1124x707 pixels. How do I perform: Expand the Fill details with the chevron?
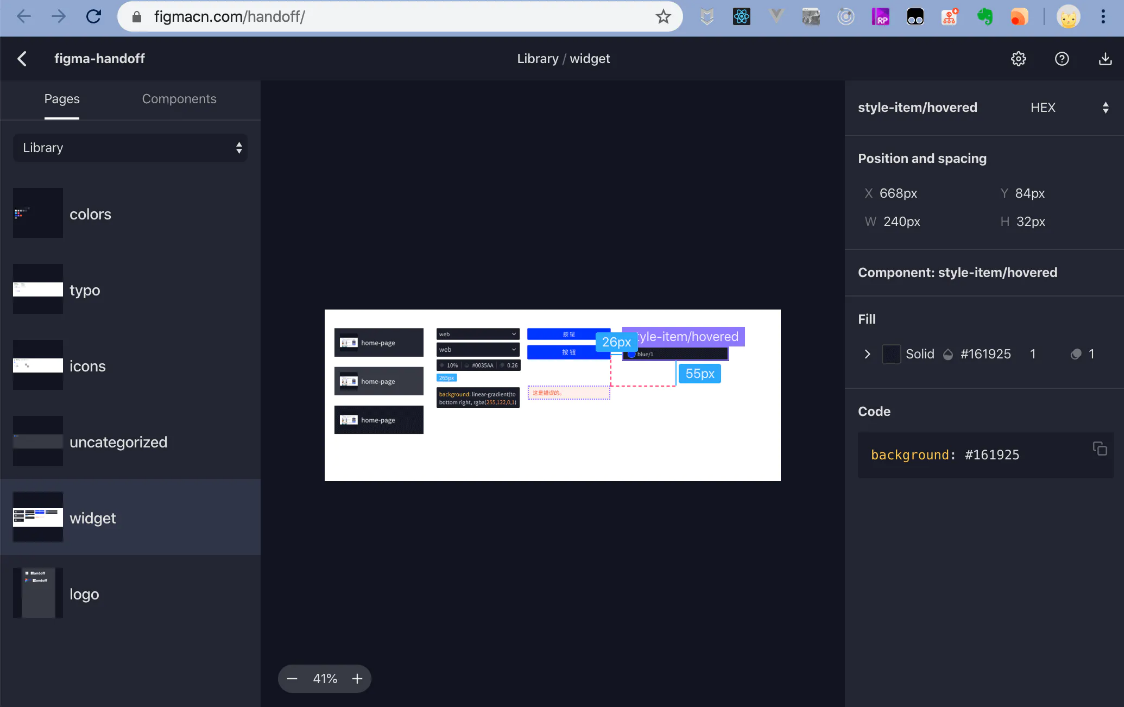[867, 354]
